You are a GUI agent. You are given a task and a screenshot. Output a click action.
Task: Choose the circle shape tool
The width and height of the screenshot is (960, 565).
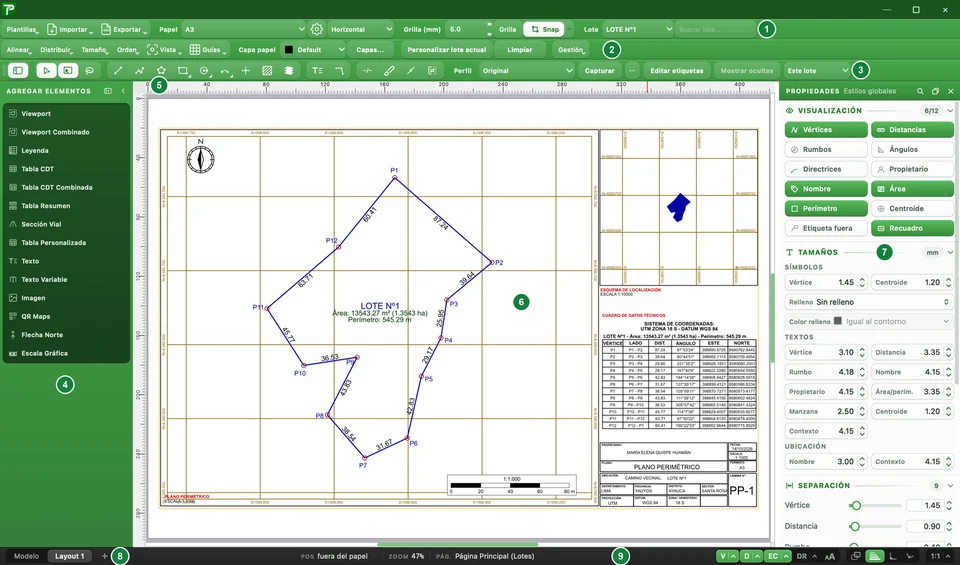tap(204, 71)
